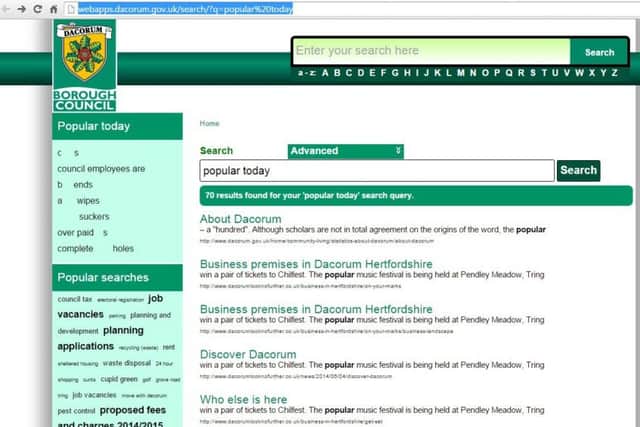640x427 pixels.
Task: Open Dacorum Borough Council crest logo
Action: (84, 65)
